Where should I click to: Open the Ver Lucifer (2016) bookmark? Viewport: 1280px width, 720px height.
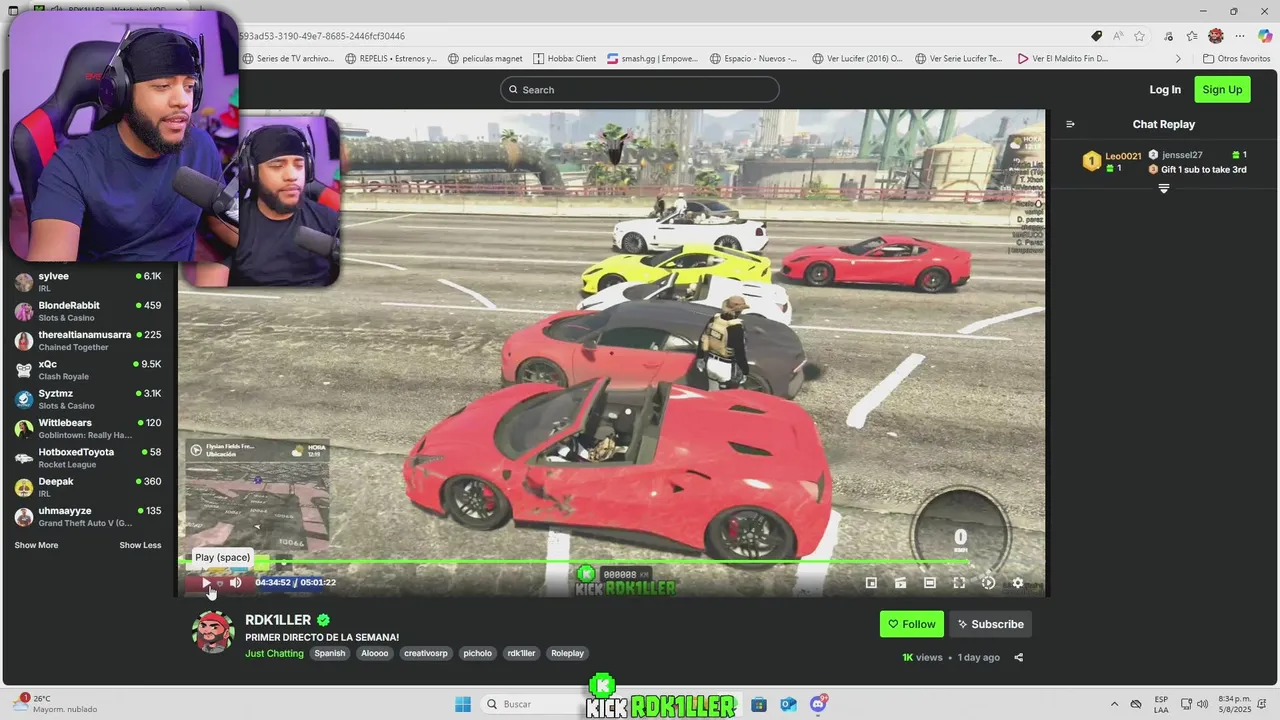pyautogui.click(x=857, y=58)
